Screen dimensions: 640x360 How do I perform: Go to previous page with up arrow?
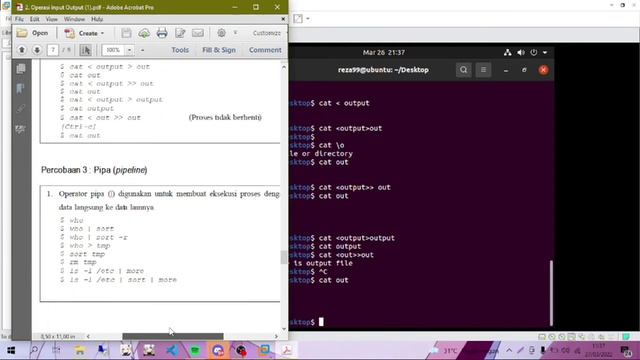click(x=22, y=50)
